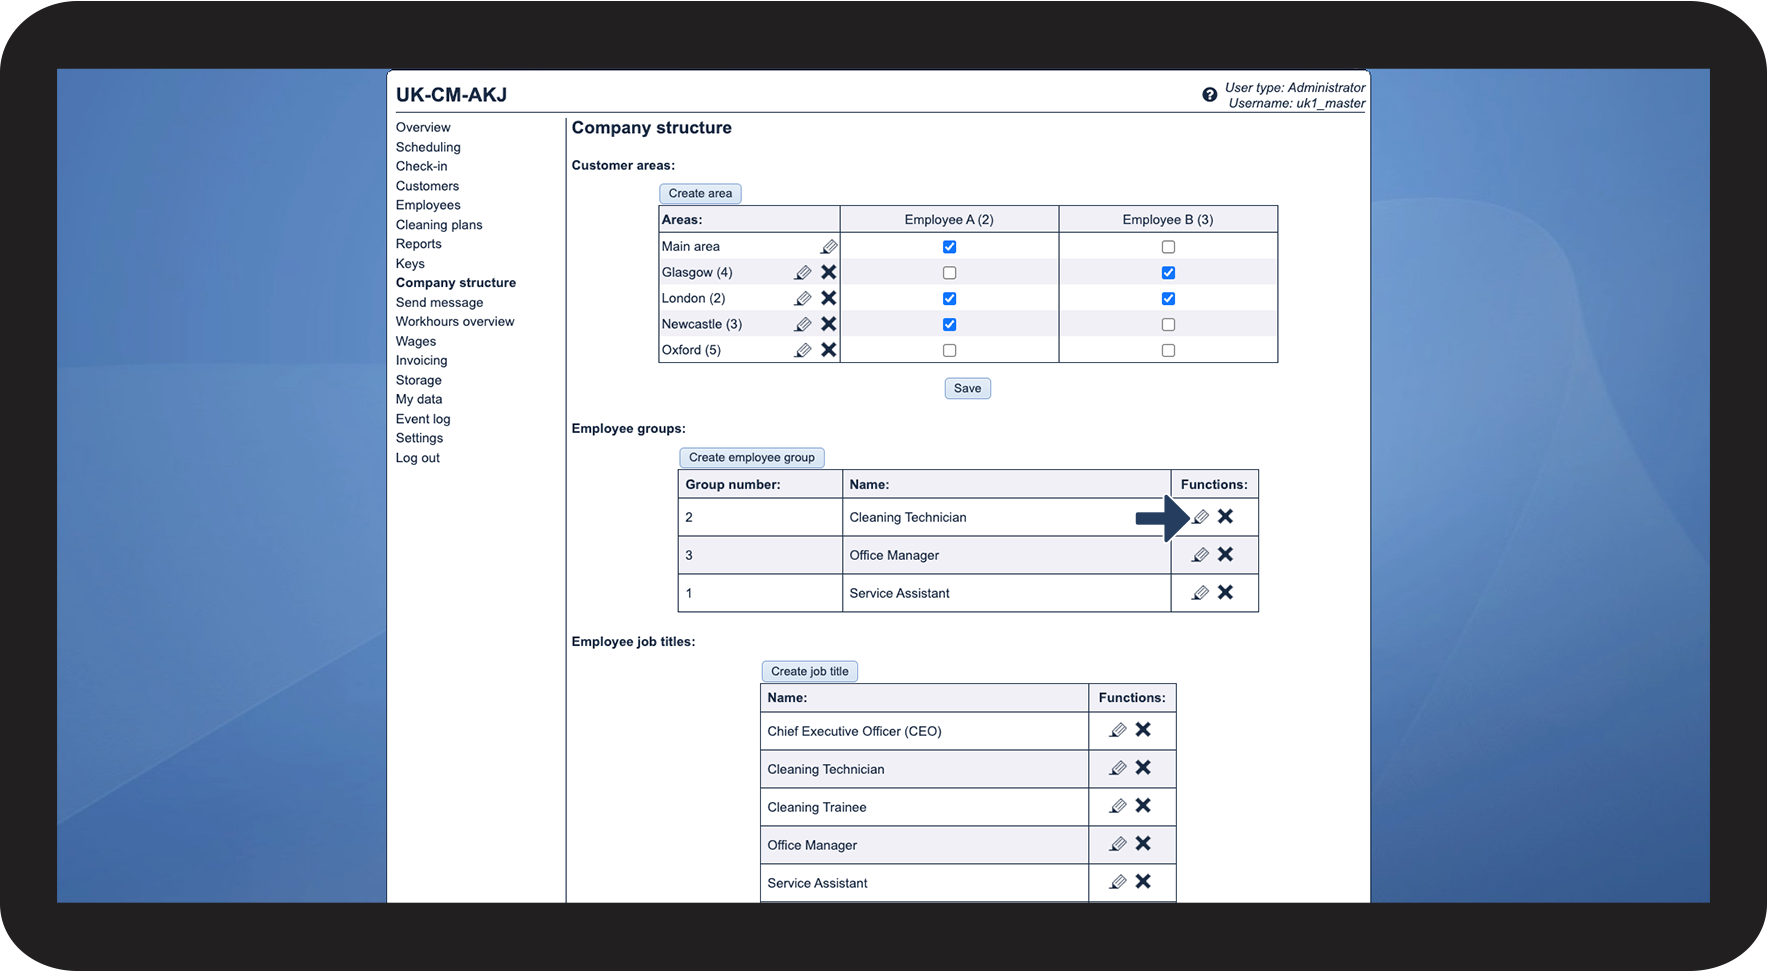Uncheck London for Employee B
The width and height of the screenshot is (1767, 971).
point(1168,299)
